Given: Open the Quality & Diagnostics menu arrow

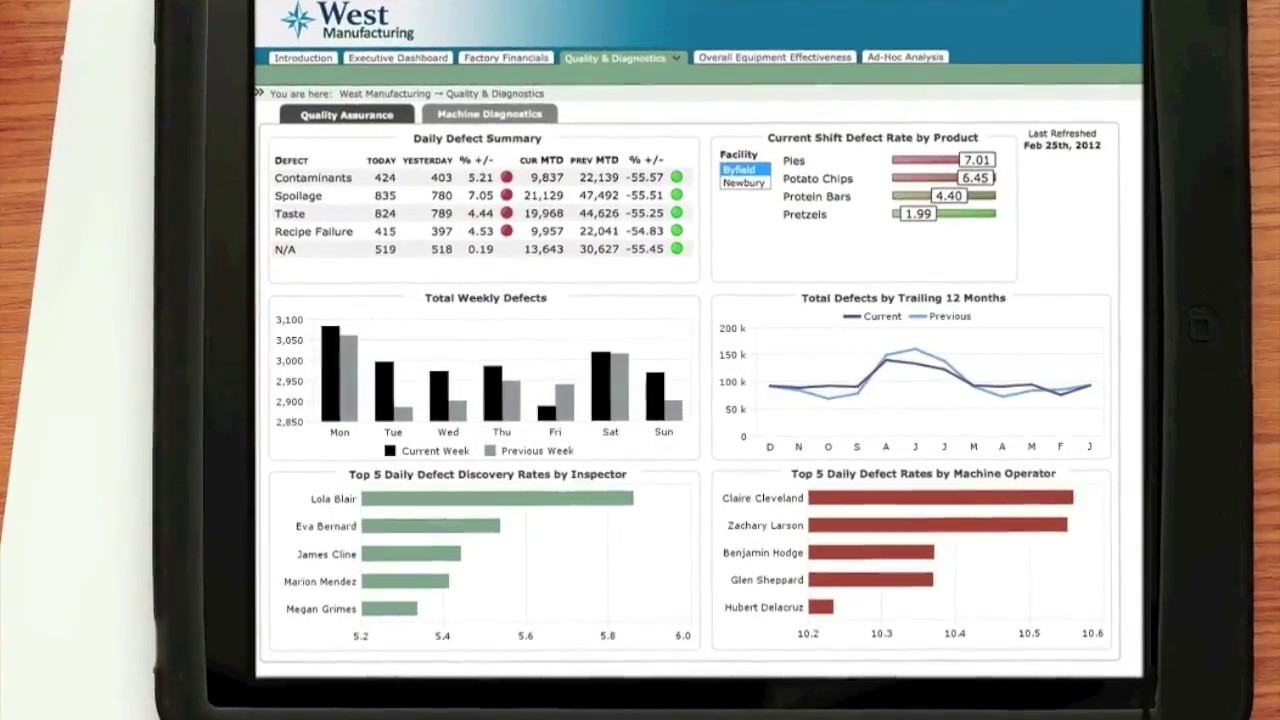Looking at the screenshot, I should (677, 58).
